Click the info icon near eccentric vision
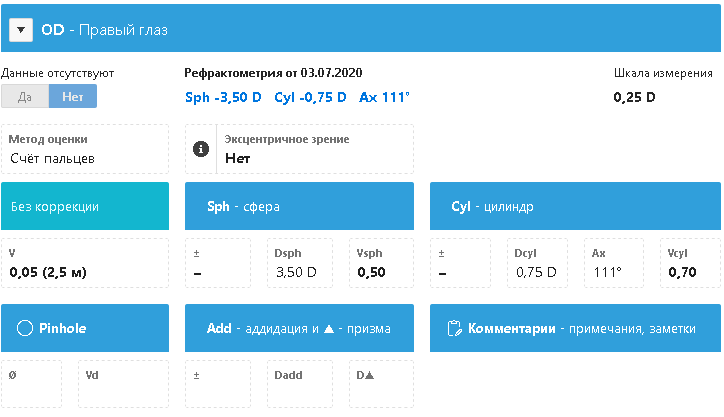This screenshot has height=417, width=724. [x=201, y=149]
